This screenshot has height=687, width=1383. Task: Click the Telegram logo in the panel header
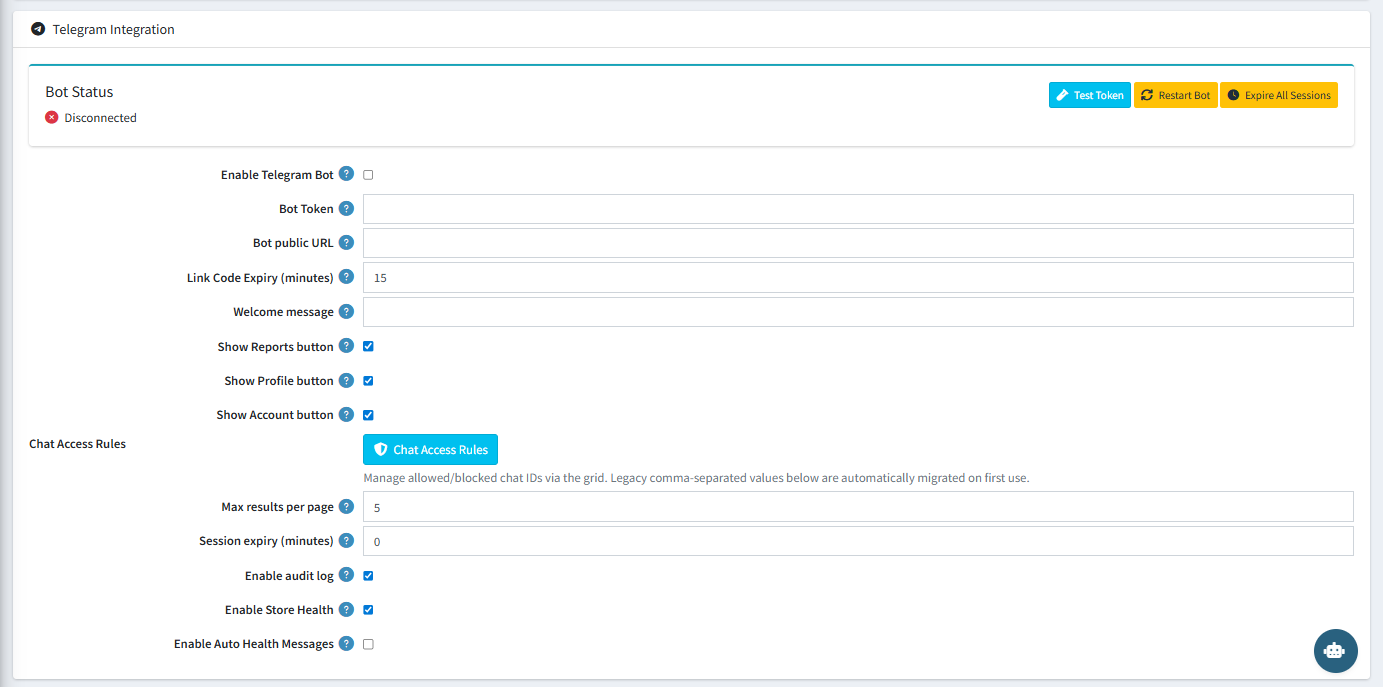38,29
